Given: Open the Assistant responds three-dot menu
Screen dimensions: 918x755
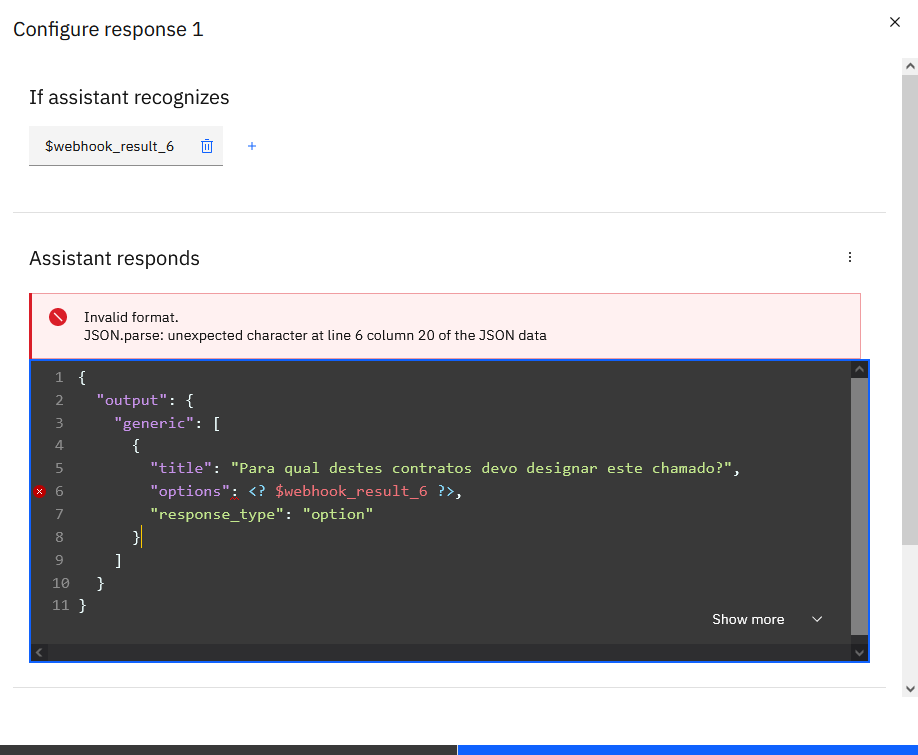Looking at the screenshot, I should pos(850,257).
